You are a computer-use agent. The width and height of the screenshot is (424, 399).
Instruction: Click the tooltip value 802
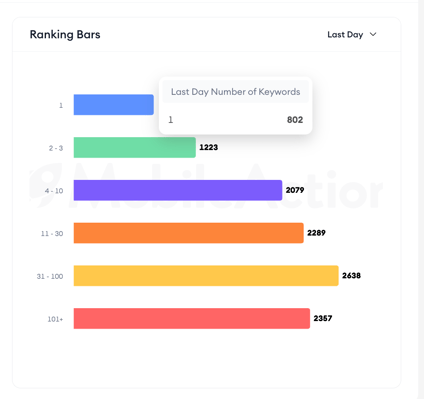pyautogui.click(x=295, y=120)
